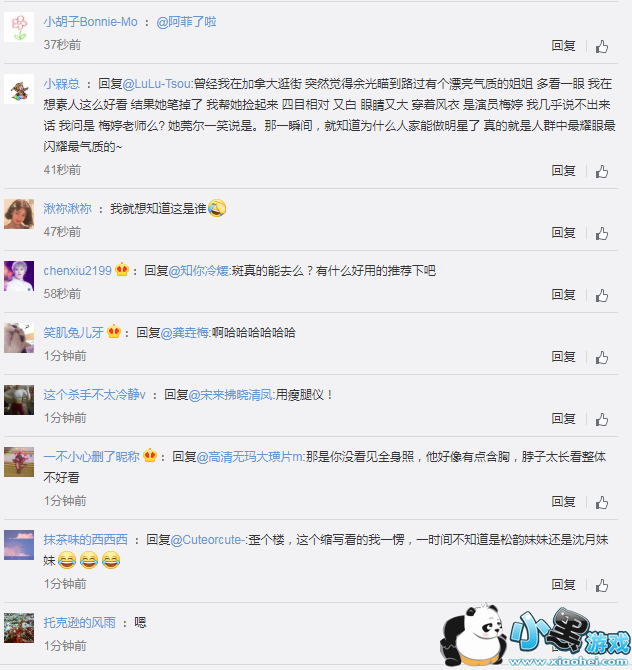
Task: Open the @Cuteorcute- mention link
Action: (209, 540)
